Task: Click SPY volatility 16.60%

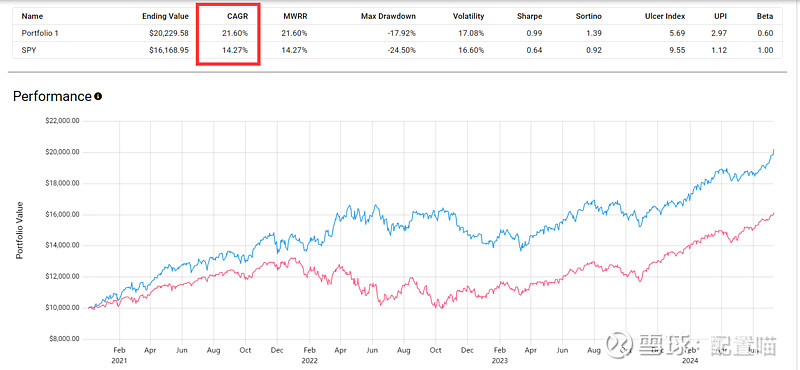Action: [x=471, y=50]
